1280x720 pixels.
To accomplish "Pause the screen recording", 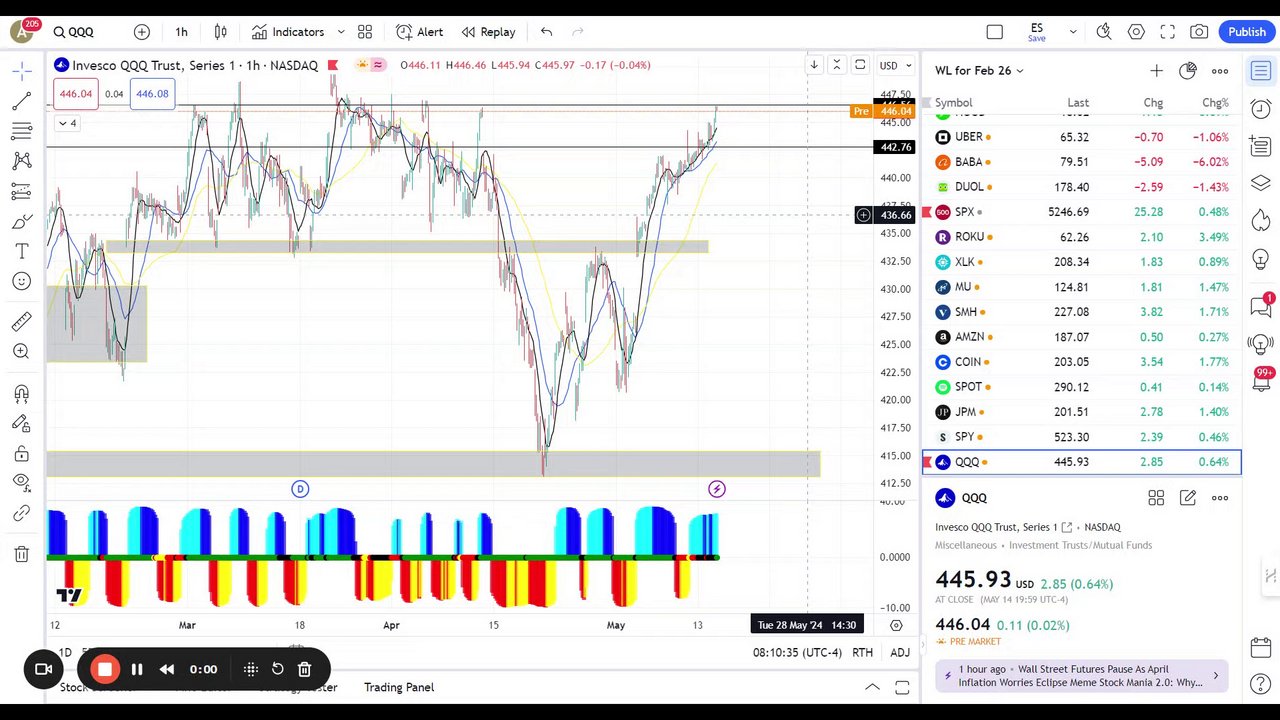I will (x=137, y=669).
